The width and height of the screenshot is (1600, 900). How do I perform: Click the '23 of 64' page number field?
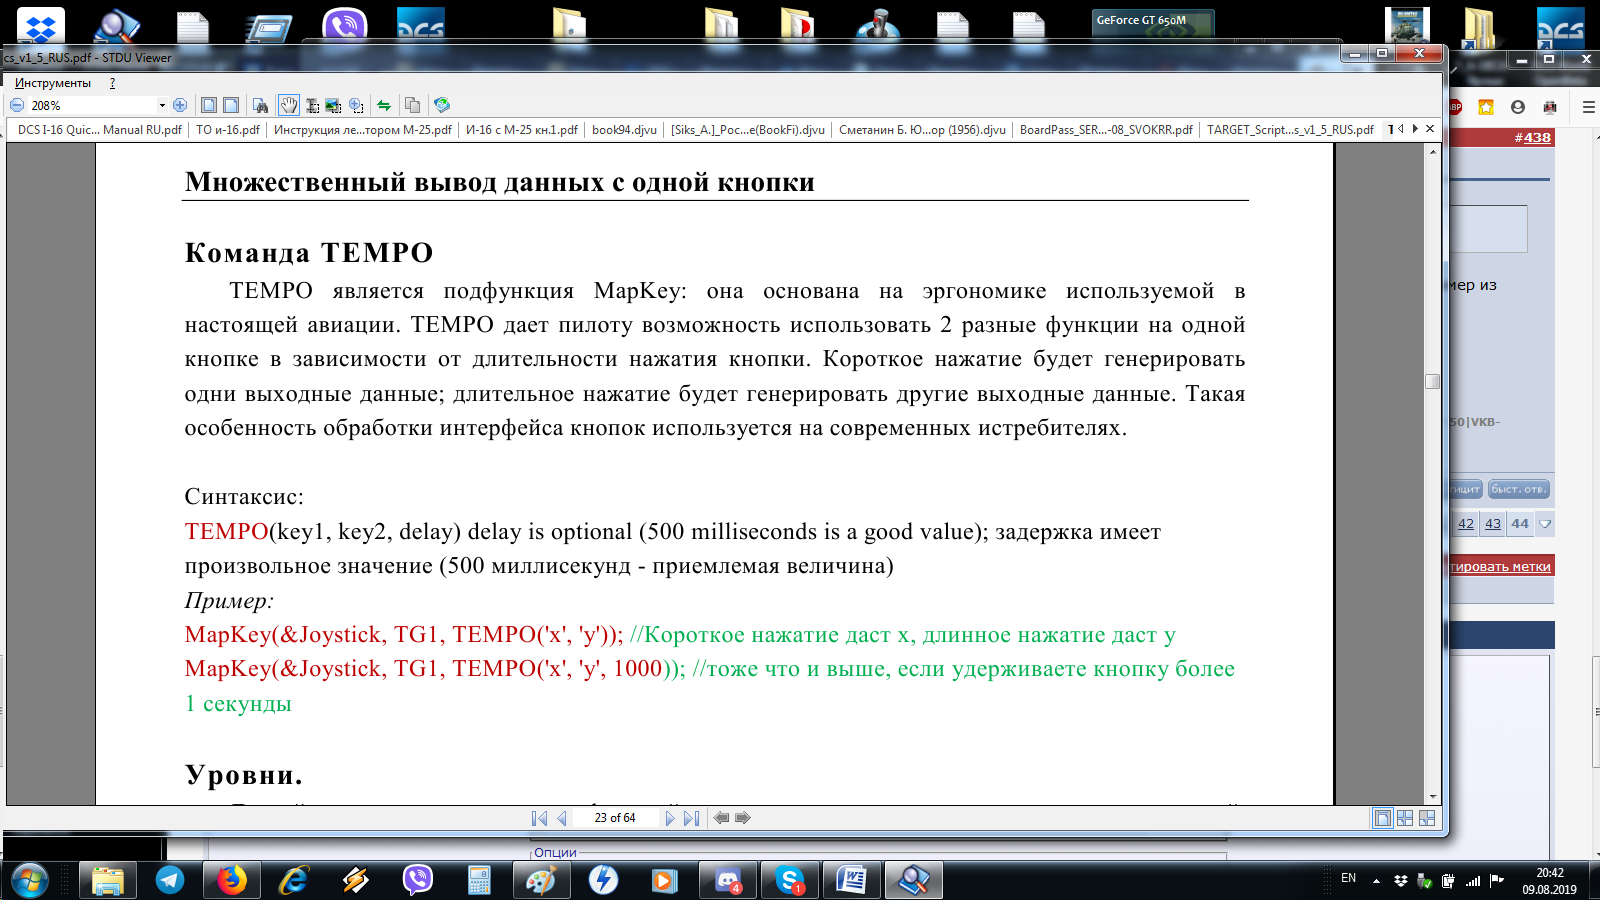(615, 818)
